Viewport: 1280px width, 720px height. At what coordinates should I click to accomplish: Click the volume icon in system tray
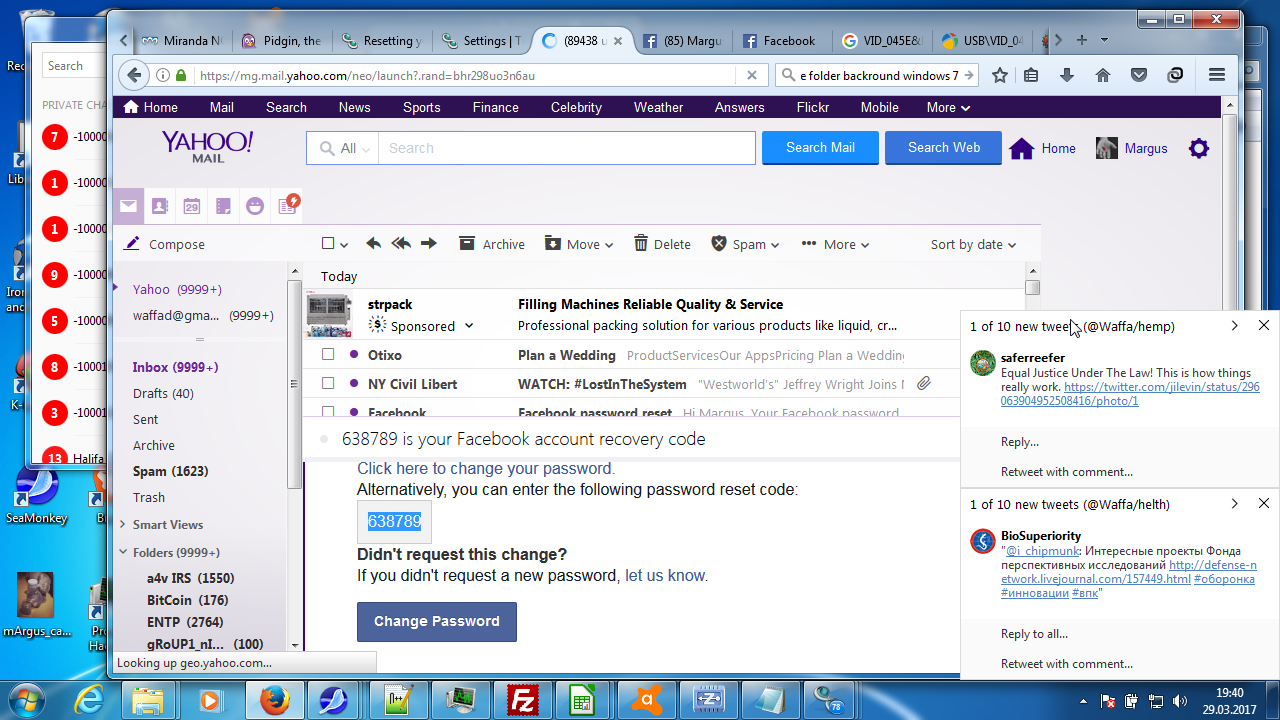pyautogui.click(x=1180, y=701)
